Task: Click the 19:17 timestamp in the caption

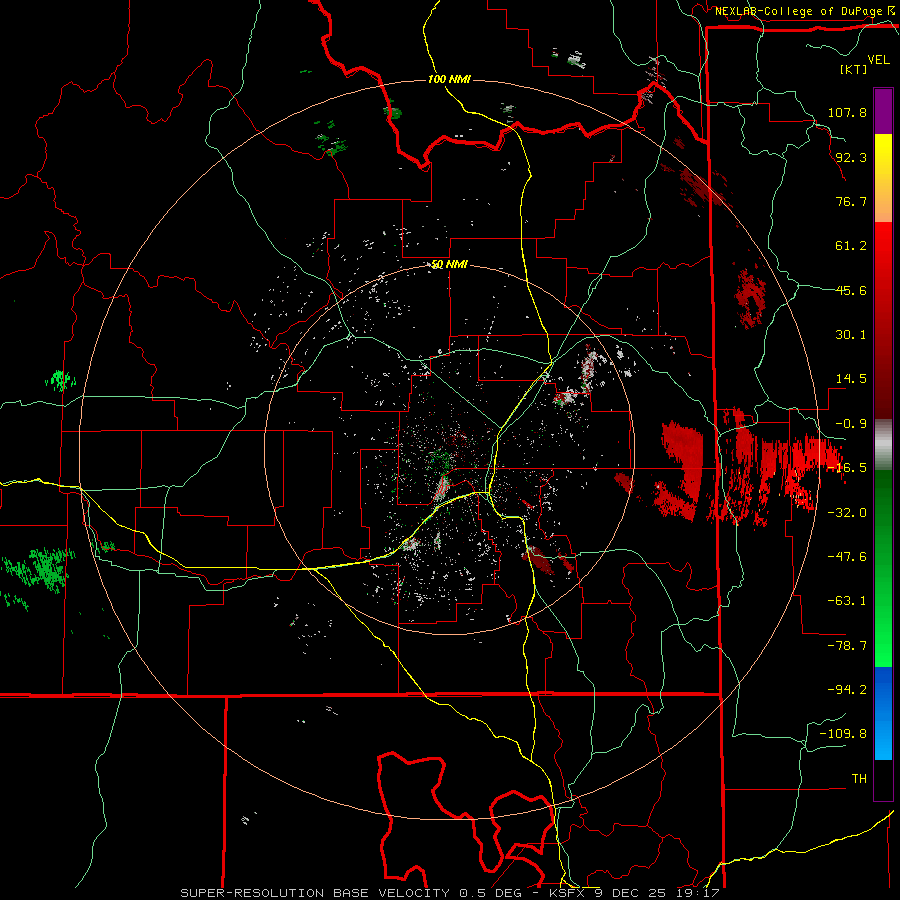Action: click(697, 893)
